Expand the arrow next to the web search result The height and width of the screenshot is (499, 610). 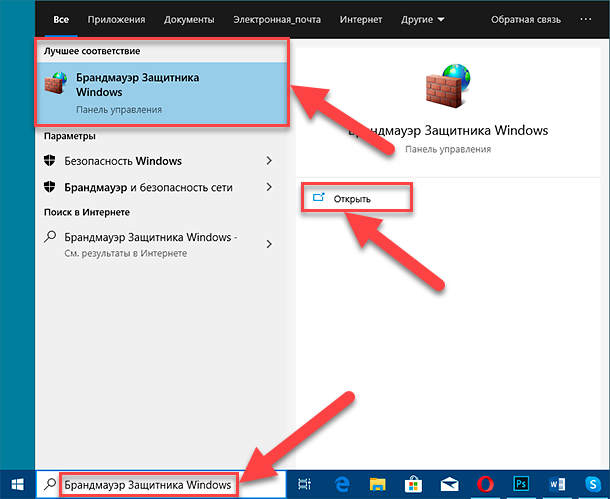click(x=269, y=244)
